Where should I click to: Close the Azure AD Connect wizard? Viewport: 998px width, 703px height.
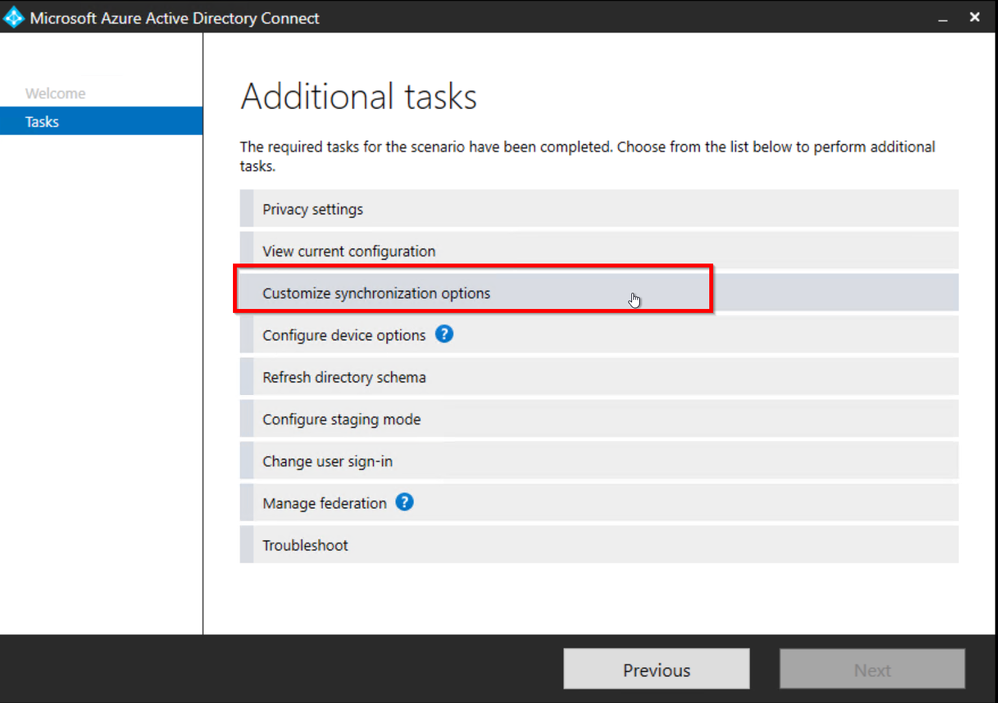975,17
